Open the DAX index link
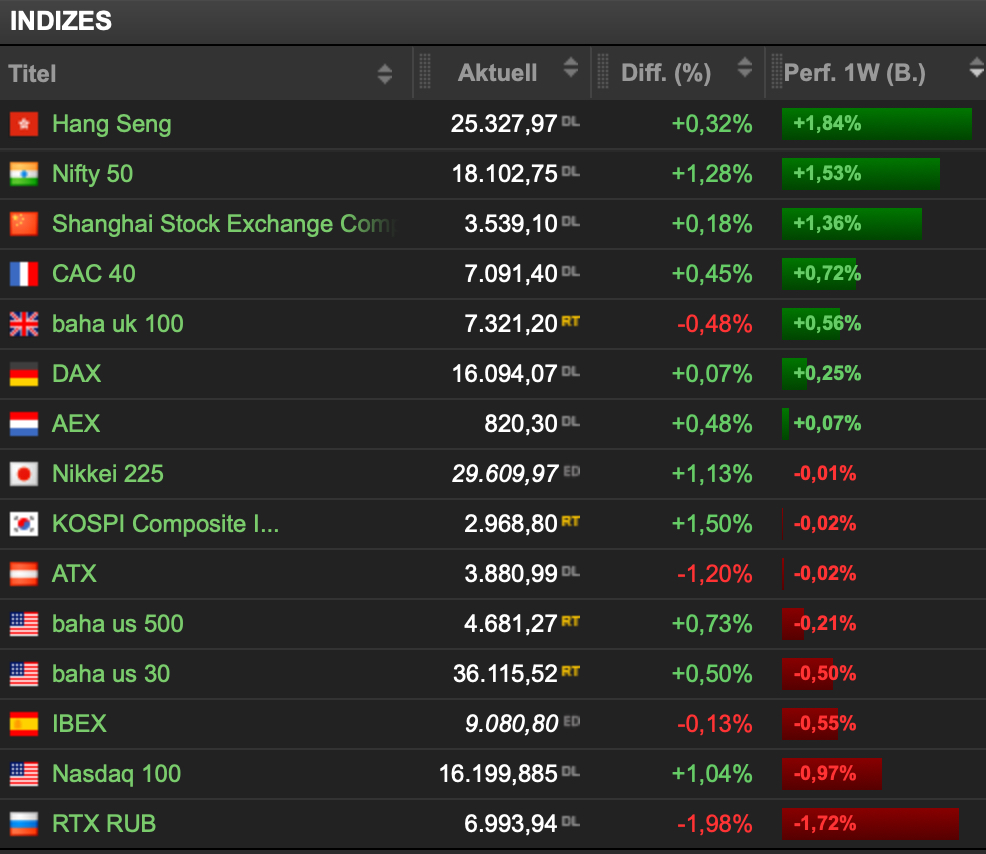This screenshot has width=986, height=854. click(76, 374)
